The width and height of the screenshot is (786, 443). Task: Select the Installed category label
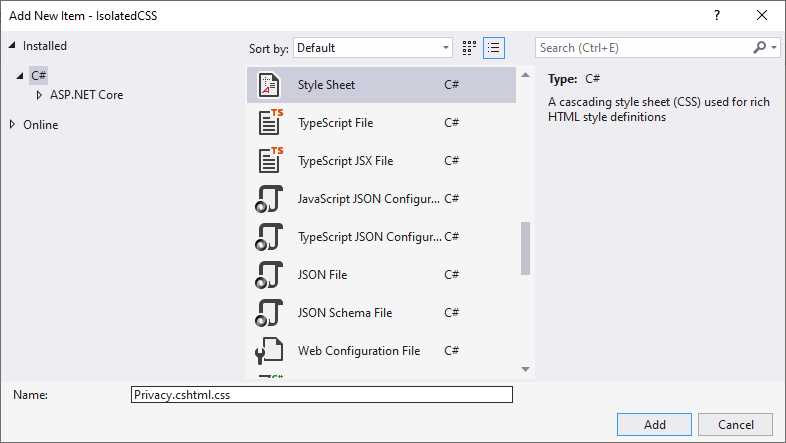coord(45,46)
